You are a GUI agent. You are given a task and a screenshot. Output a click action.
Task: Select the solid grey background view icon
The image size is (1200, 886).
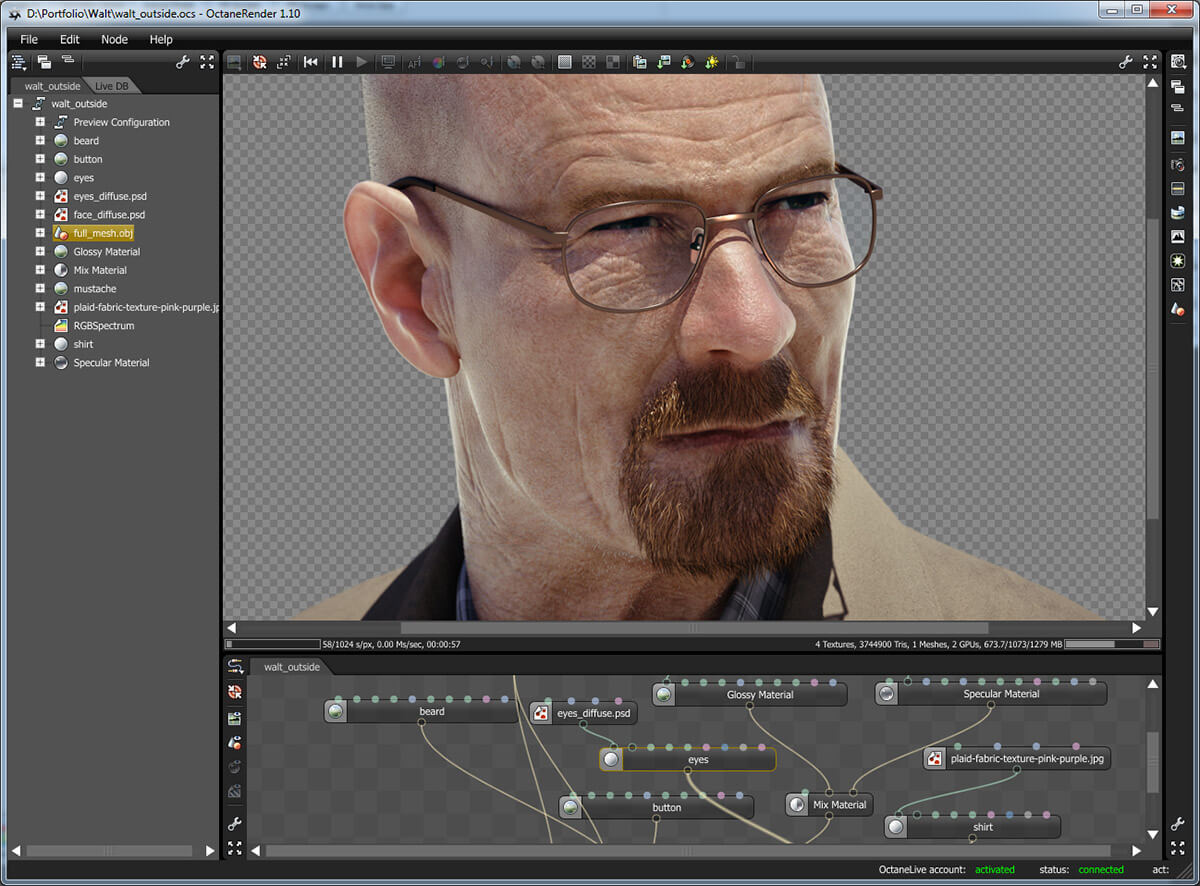[565, 62]
